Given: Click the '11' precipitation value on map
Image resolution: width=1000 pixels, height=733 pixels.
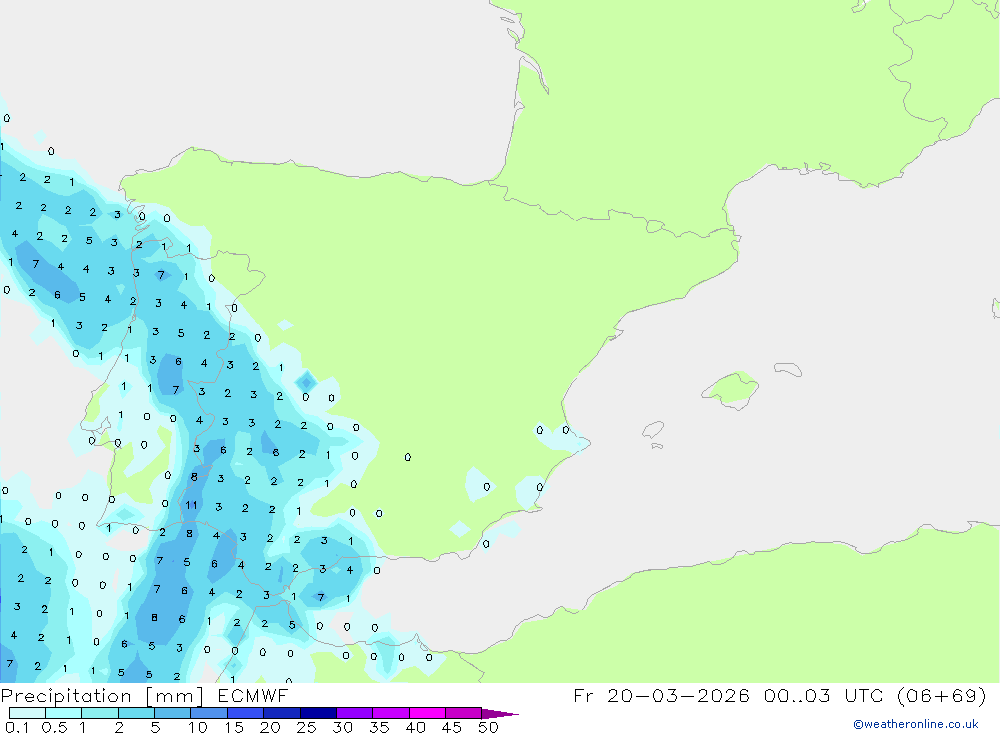Looking at the screenshot, I should tap(191, 505).
